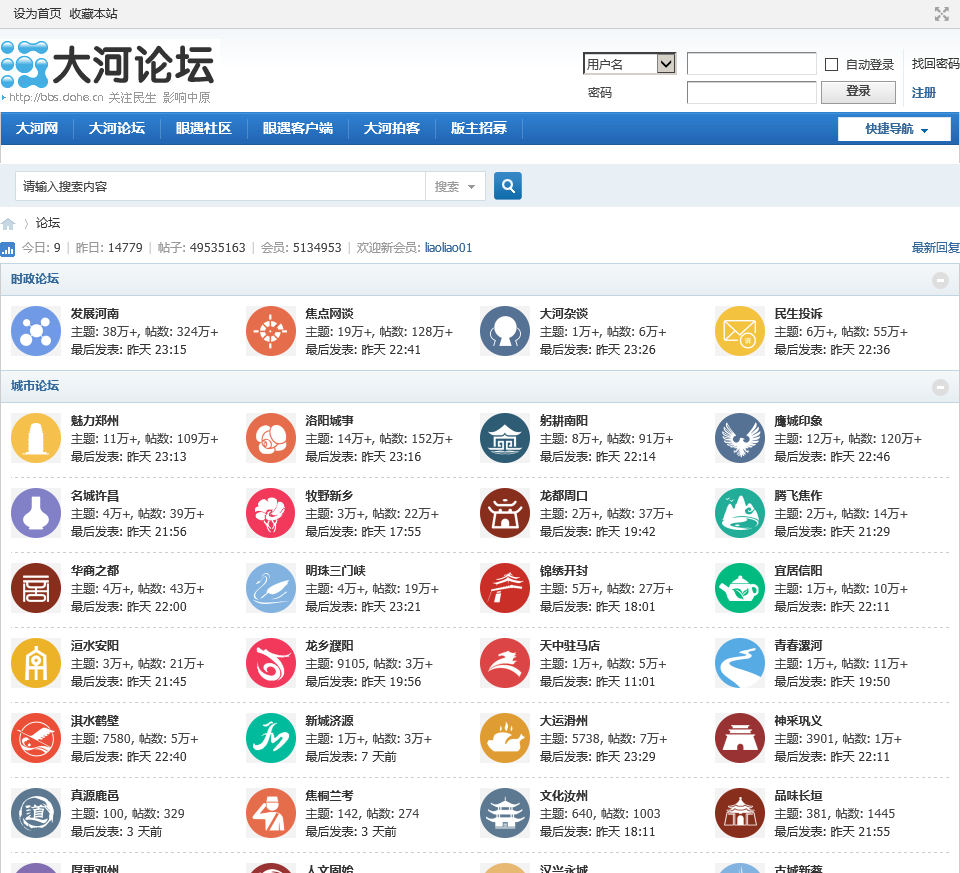The image size is (960, 873).
Task: Open the 快捷导航 dropdown
Action: click(x=894, y=129)
